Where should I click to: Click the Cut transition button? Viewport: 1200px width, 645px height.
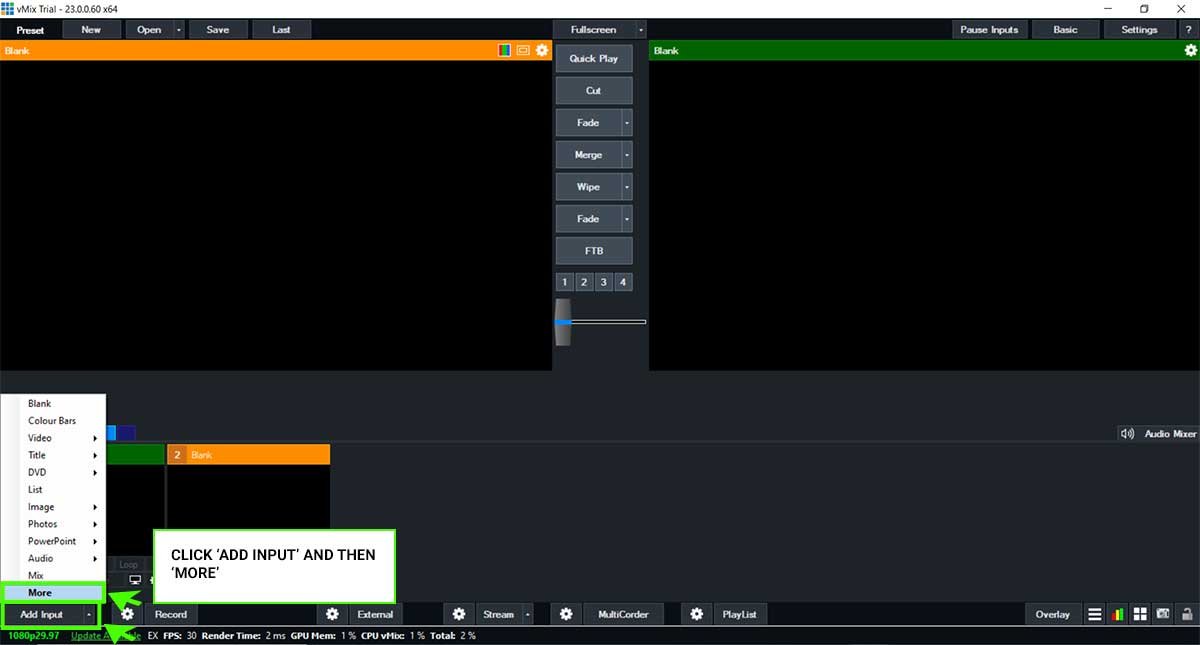pyautogui.click(x=594, y=91)
